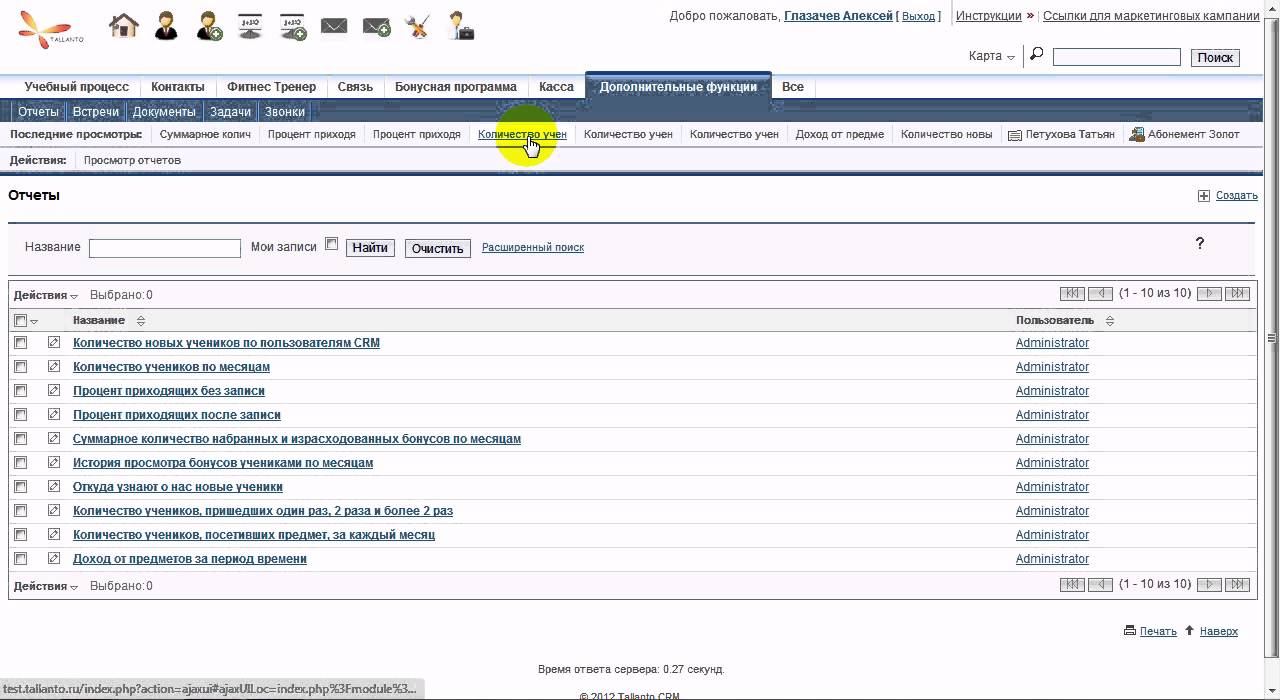Click top pagination last-page button
This screenshot has width=1280, height=700.
(x=1238, y=293)
